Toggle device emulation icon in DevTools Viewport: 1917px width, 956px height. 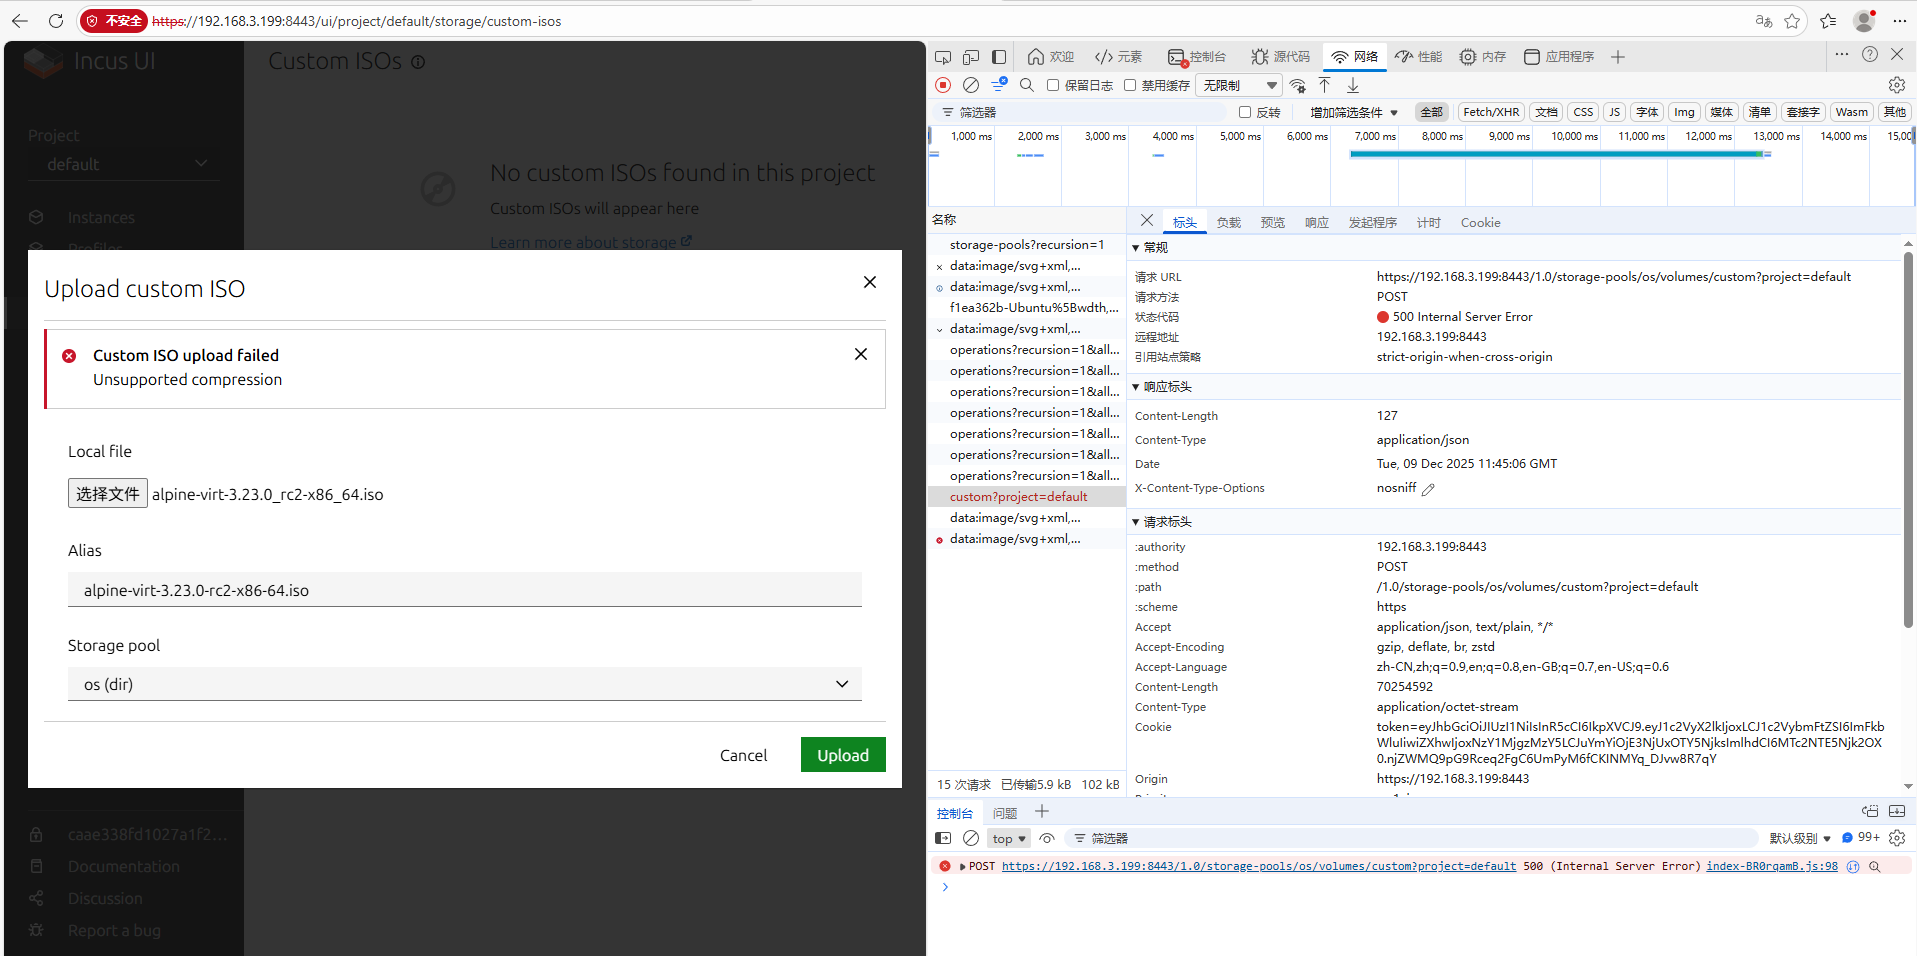pyautogui.click(x=971, y=57)
